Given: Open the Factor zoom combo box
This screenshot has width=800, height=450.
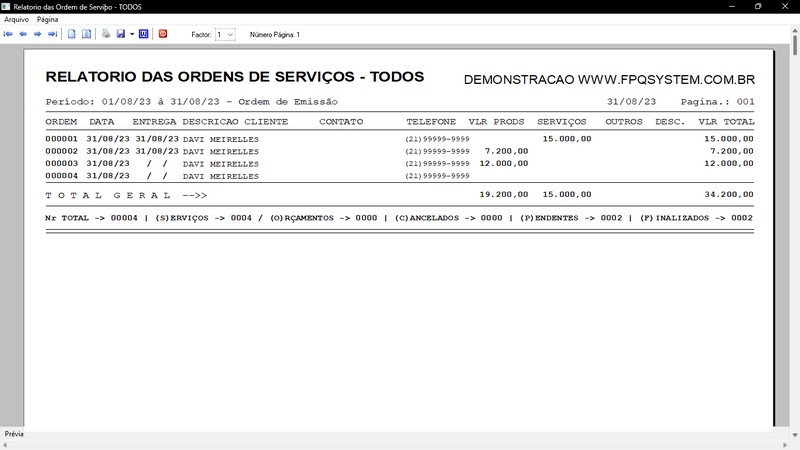Looking at the screenshot, I should (x=225, y=35).
